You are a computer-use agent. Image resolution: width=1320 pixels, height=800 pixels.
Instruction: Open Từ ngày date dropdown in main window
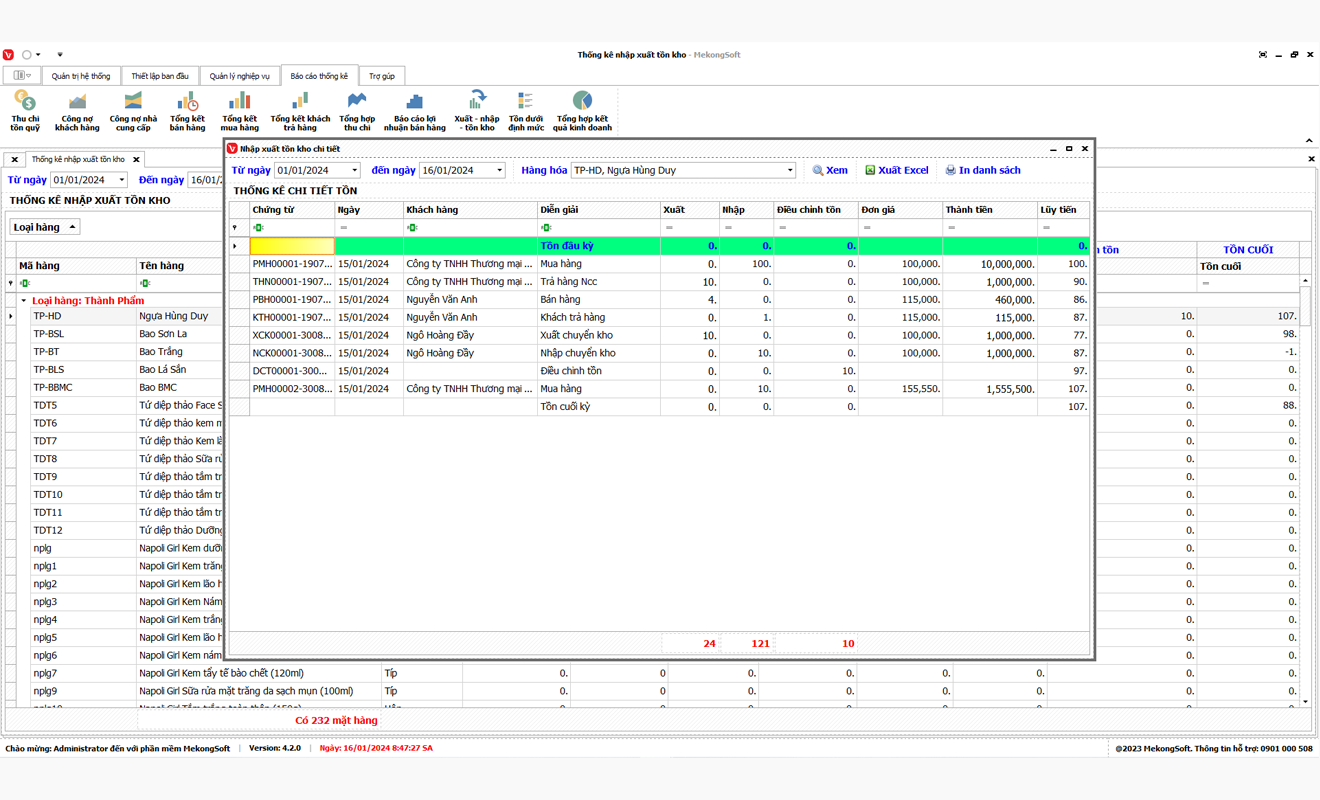tap(122, 180)
